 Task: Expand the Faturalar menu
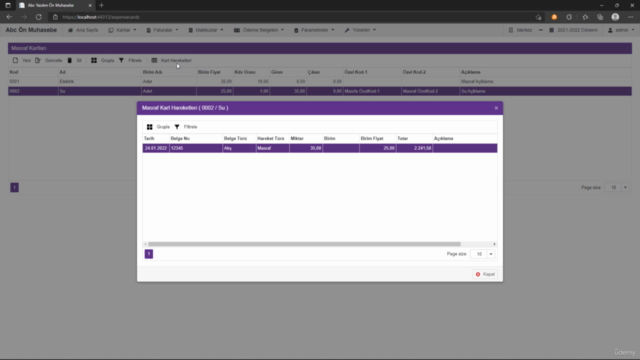[x=162, y=30]
